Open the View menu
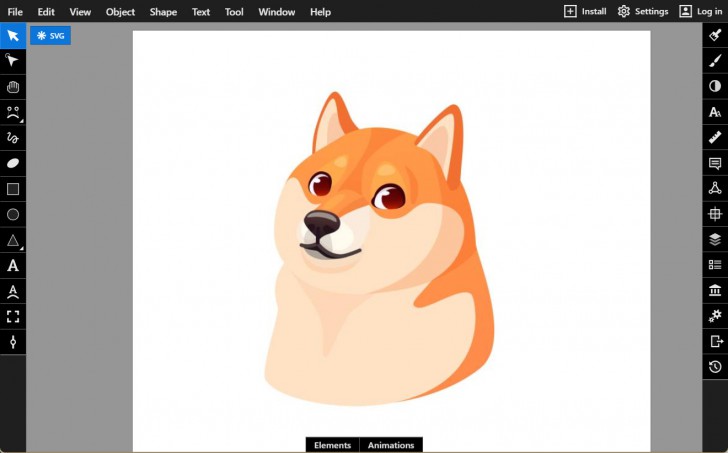 pos(80,12)
